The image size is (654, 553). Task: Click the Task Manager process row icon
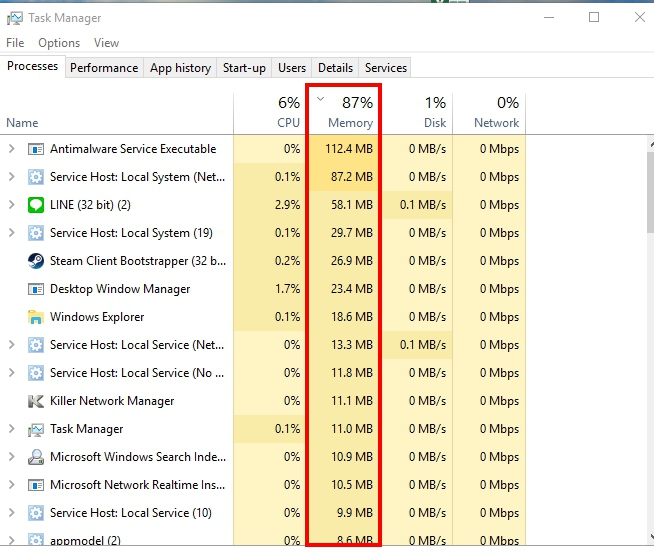(36, 429)
